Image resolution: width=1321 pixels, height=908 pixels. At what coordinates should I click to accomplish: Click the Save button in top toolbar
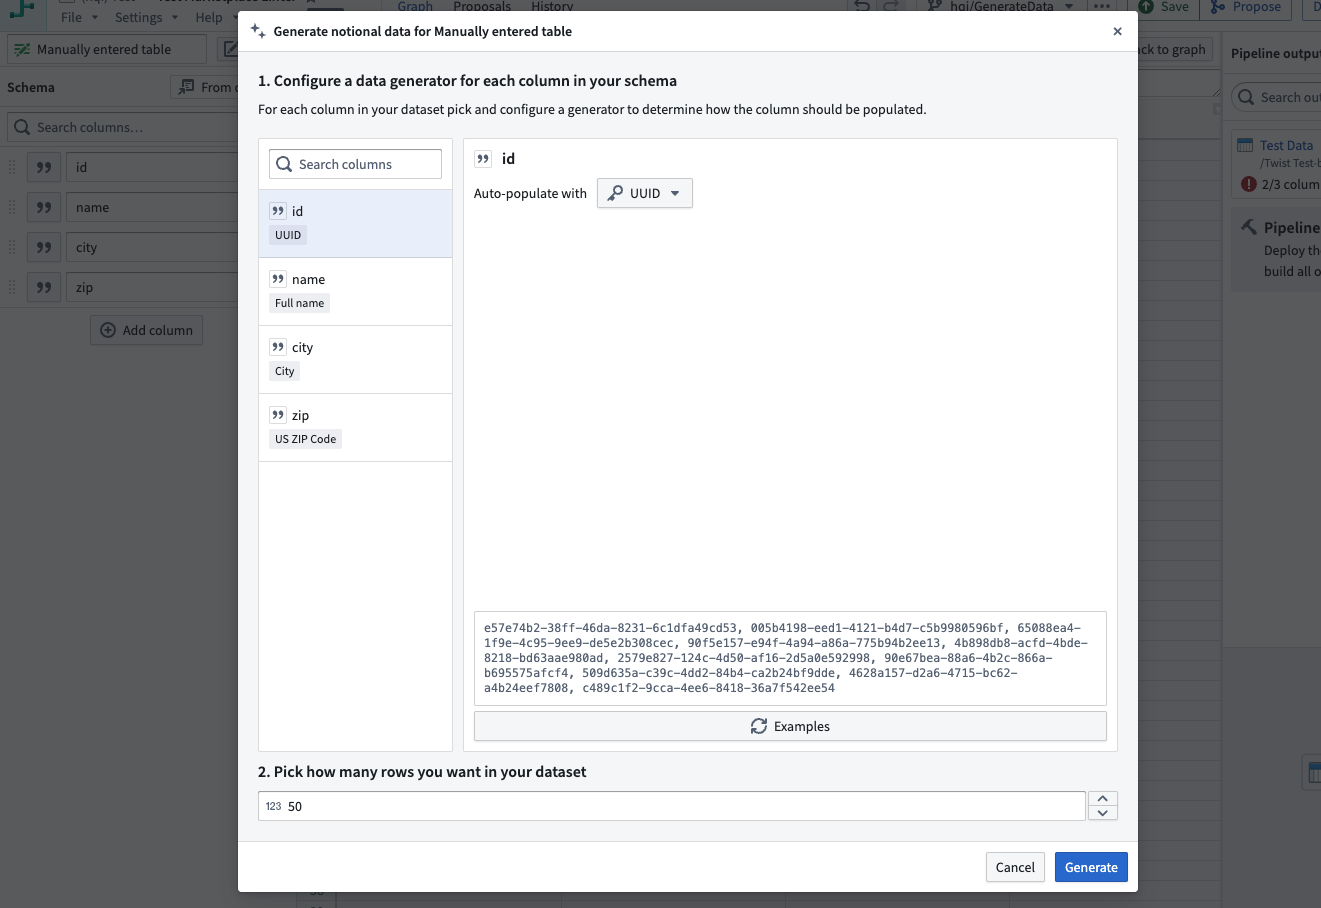1164,7
